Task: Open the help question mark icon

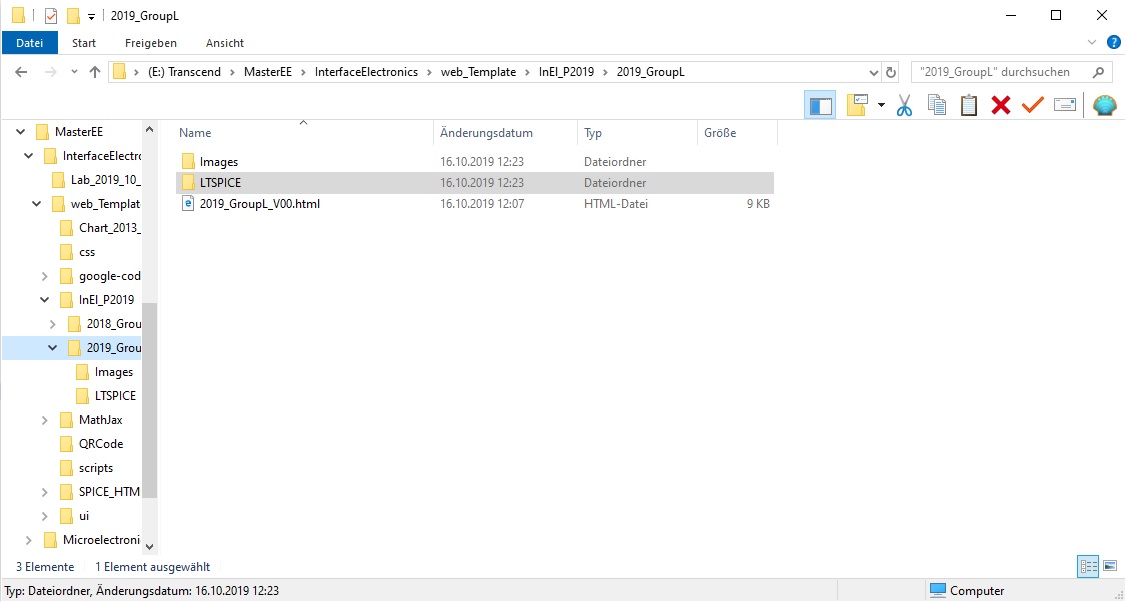Action: (1114, 43)
